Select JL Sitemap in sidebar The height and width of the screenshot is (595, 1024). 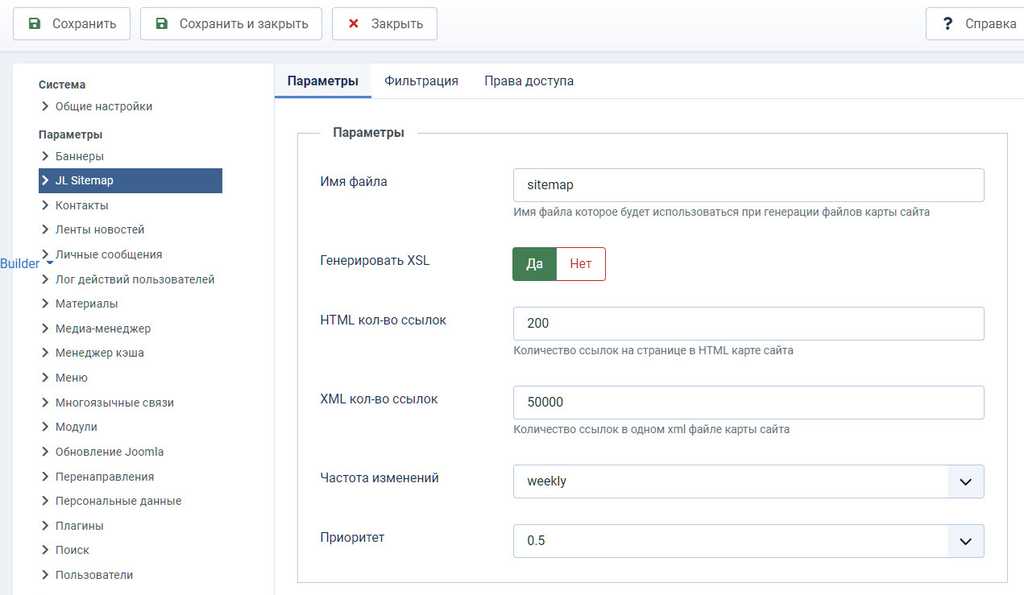coord(131,180)
